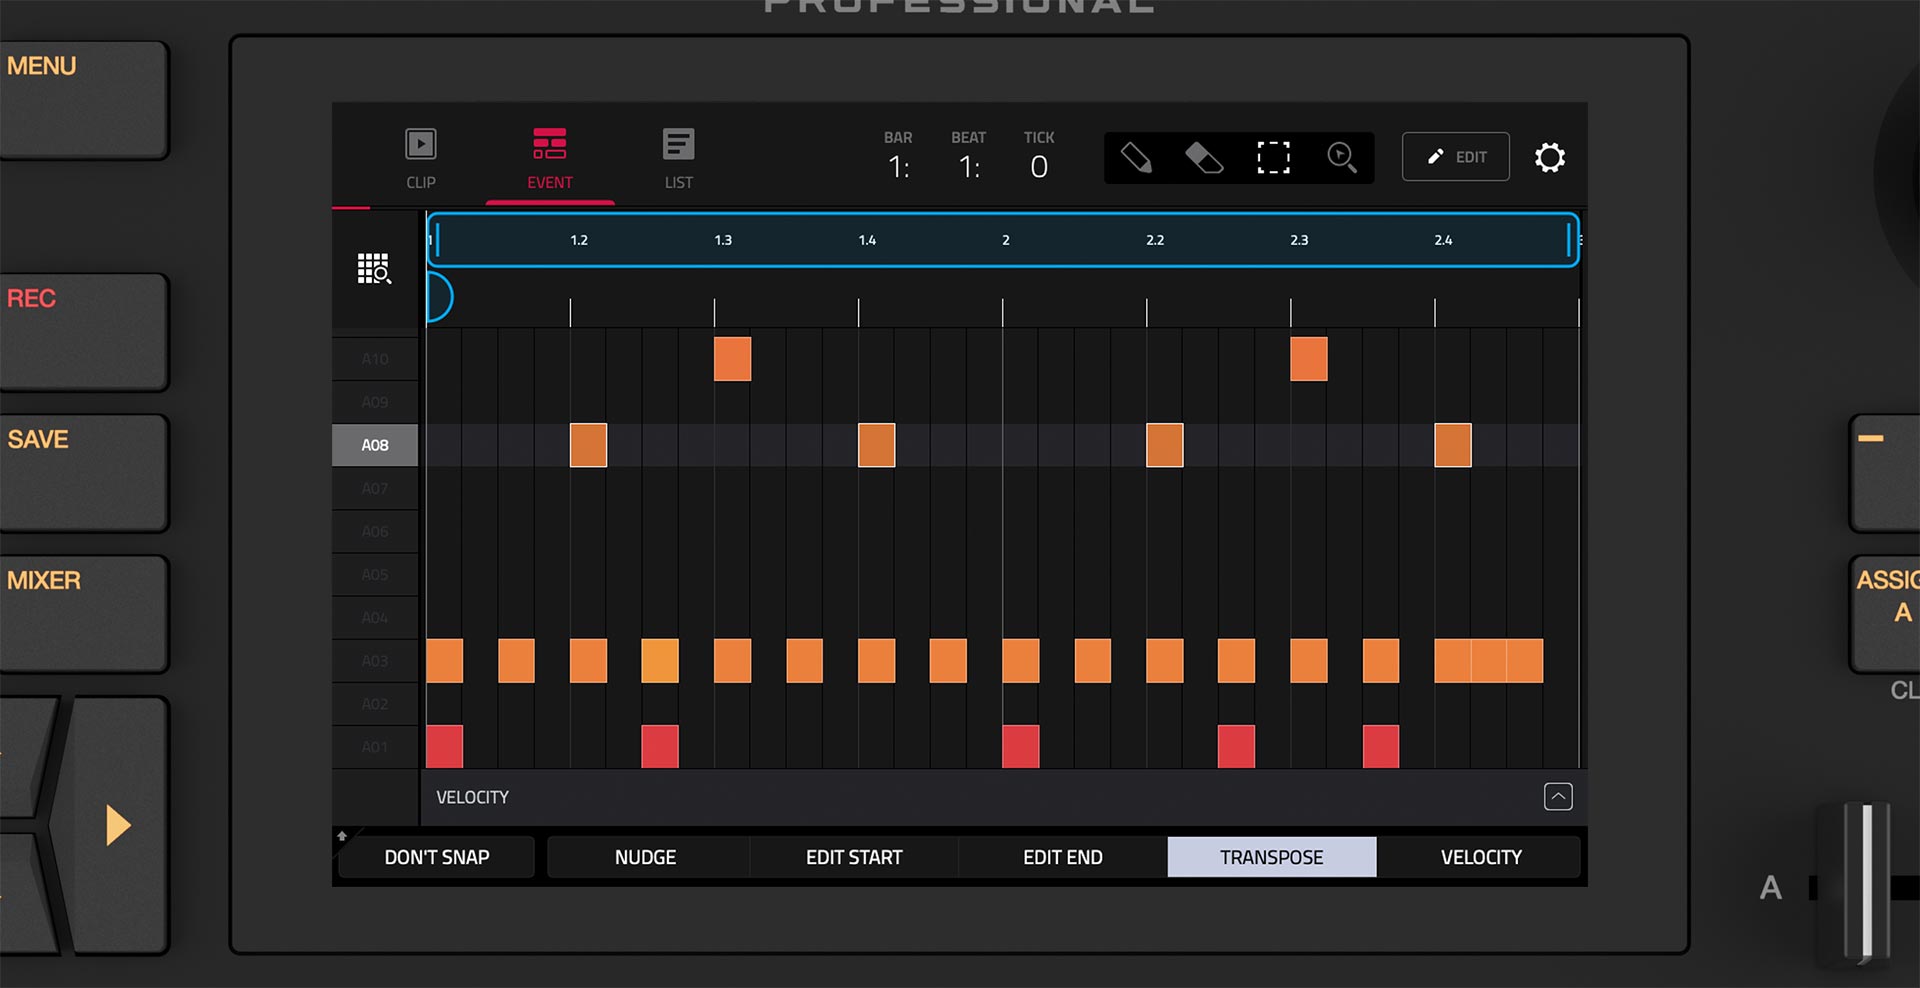Toggle the Don't Snap option
This screenshot has width=1920, height=988.
click(x=436, y=857)
